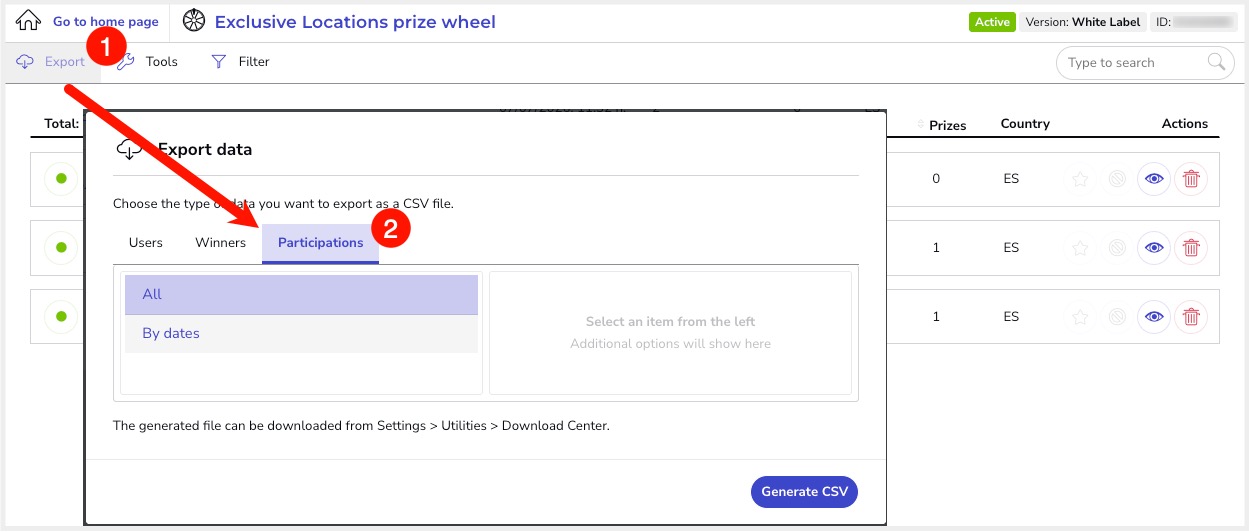Follow the Go to home page link
The width and height of the screenshot is (1249, 532).
(x=106, y=22)
